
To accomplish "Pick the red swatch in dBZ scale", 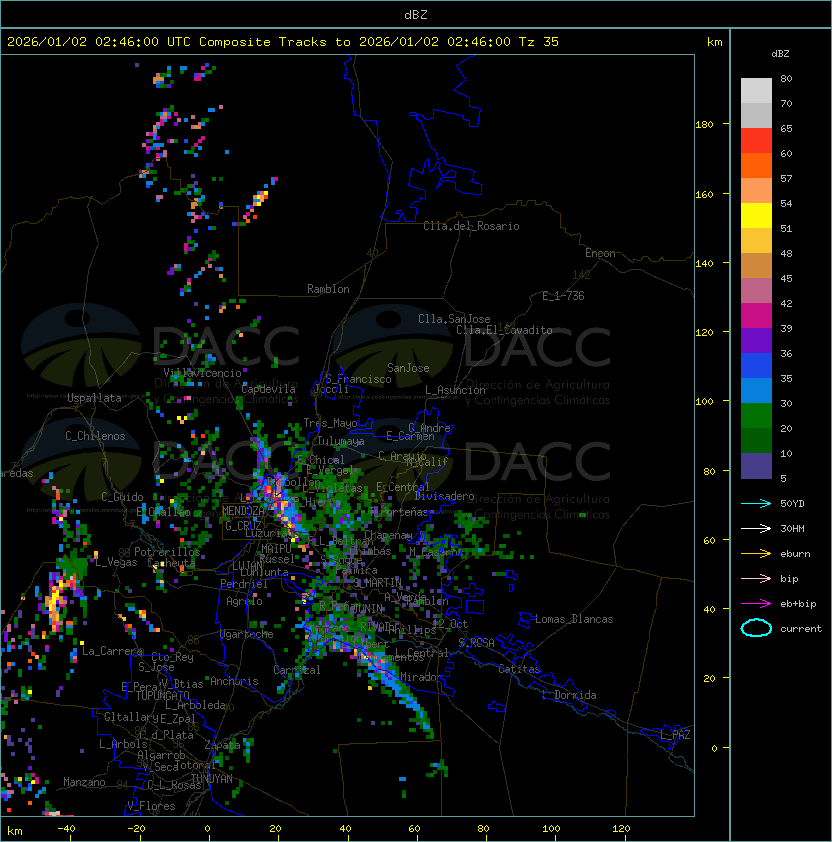I will pyautogui.click(x=756, y=141).
